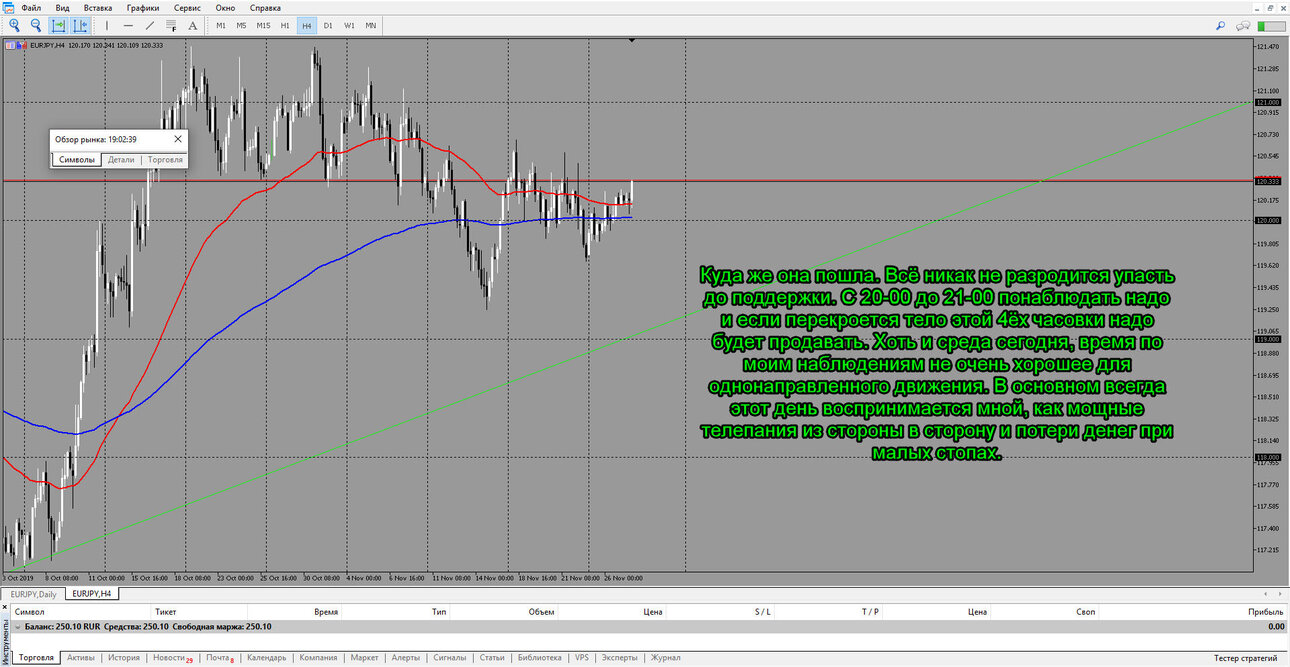Switch chart to M1 timeframe

(x=220, y=25)
